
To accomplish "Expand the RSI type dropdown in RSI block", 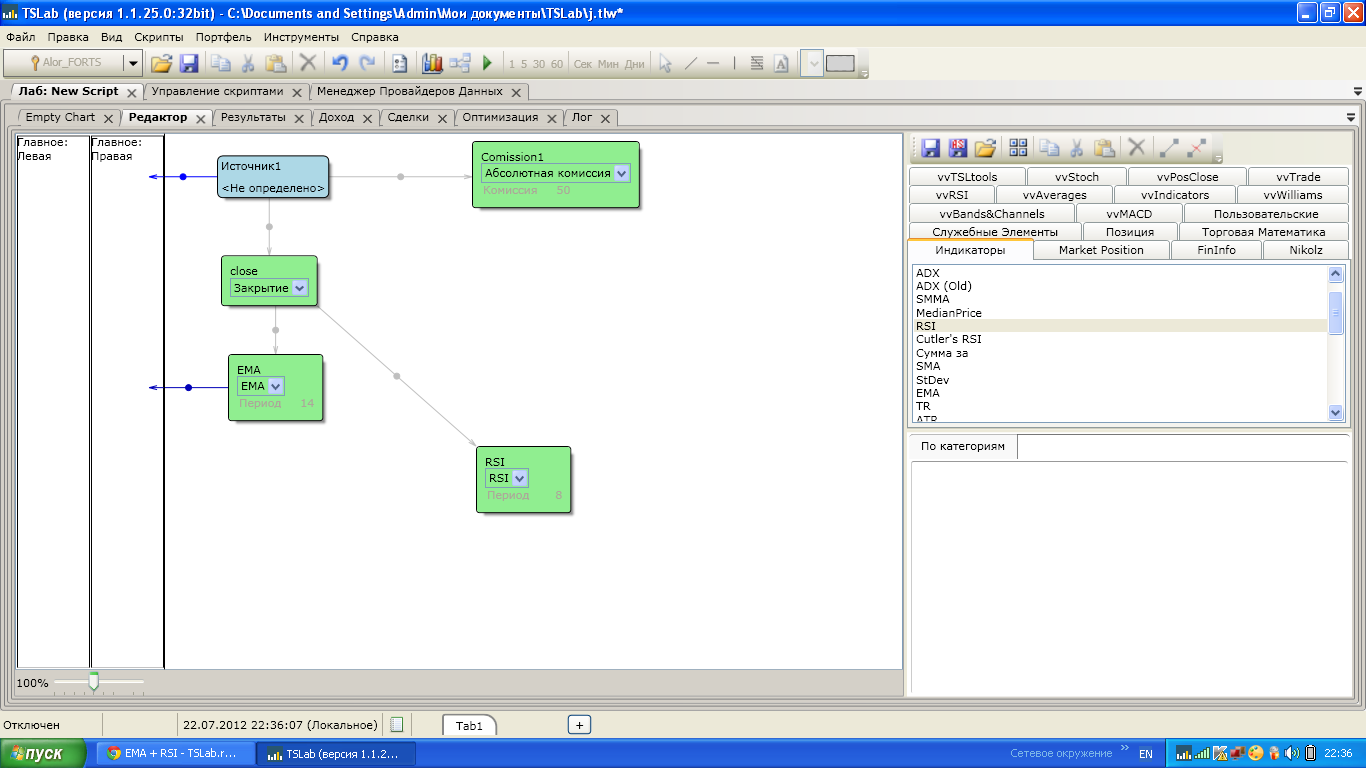I will 519,478.
